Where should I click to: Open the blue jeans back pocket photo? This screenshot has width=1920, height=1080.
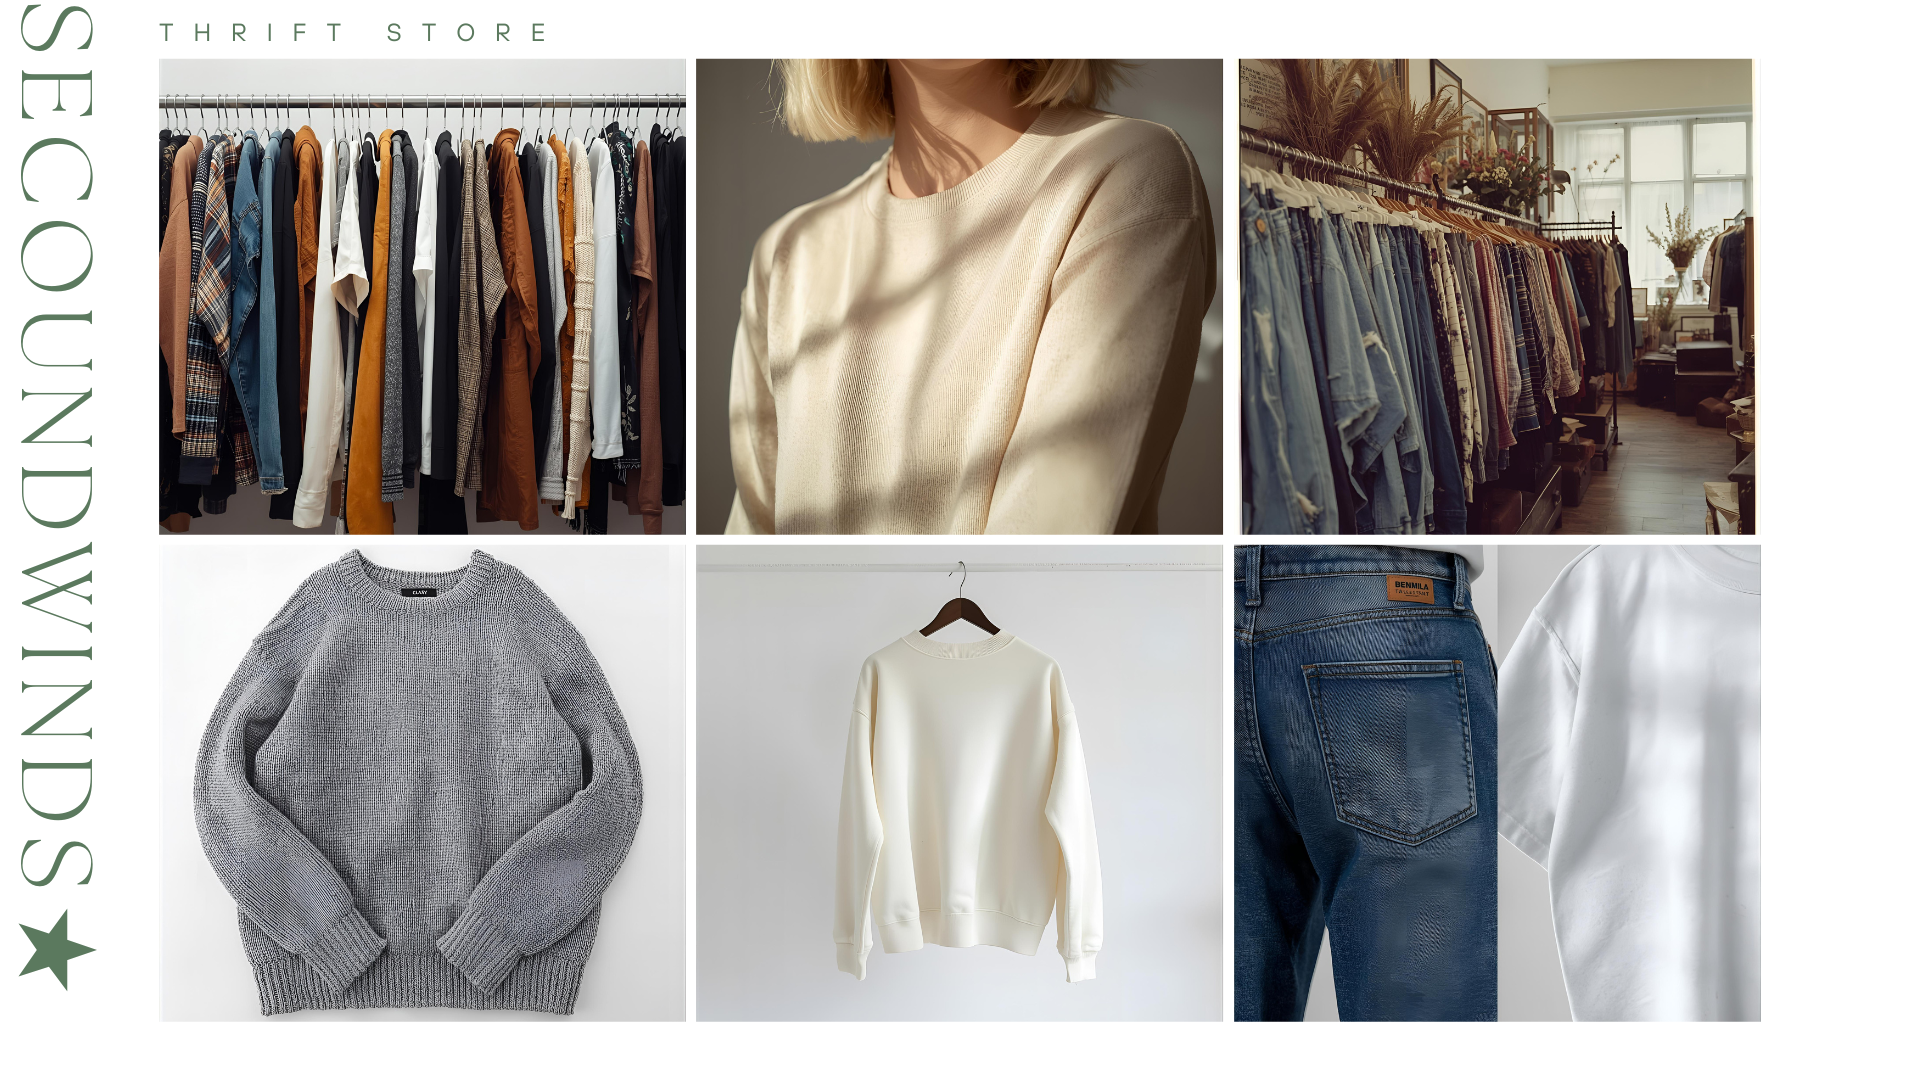(1365, 783)
